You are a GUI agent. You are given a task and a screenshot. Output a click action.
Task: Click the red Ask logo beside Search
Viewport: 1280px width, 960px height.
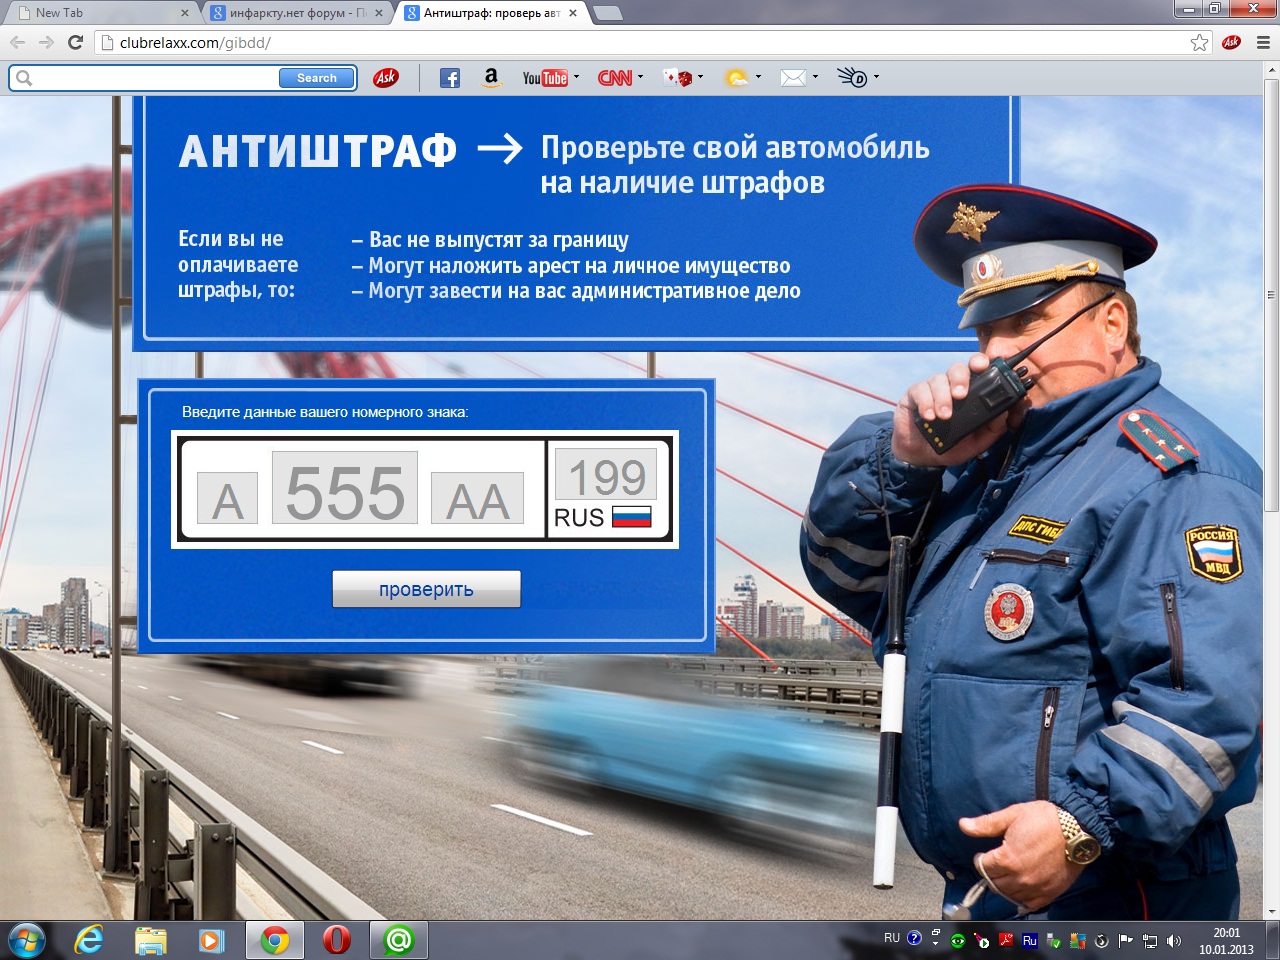pyautogui.click(x=385, y=78)
